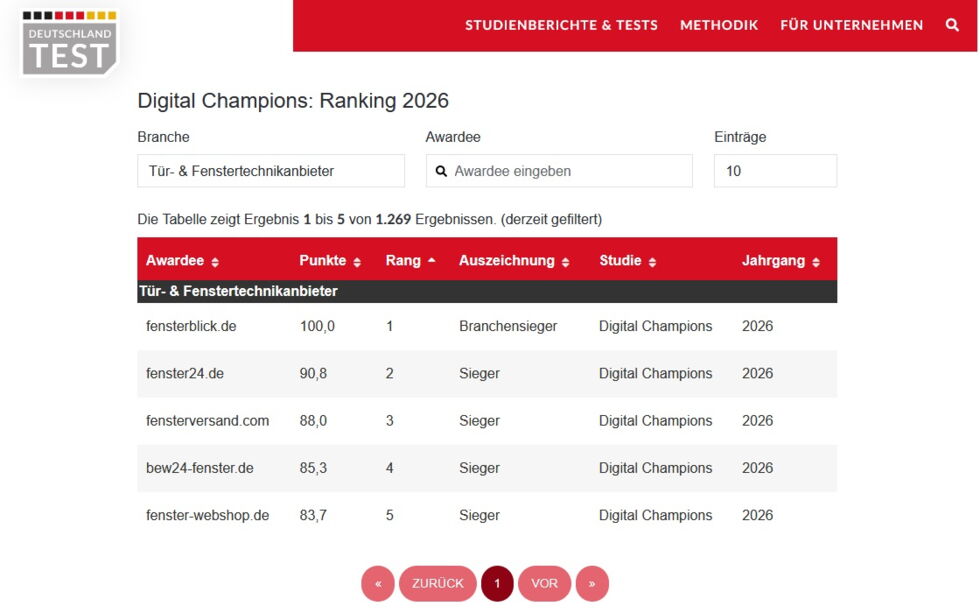
Task: Open the Studienberichte & Tests menu
Action: [561, 25]
